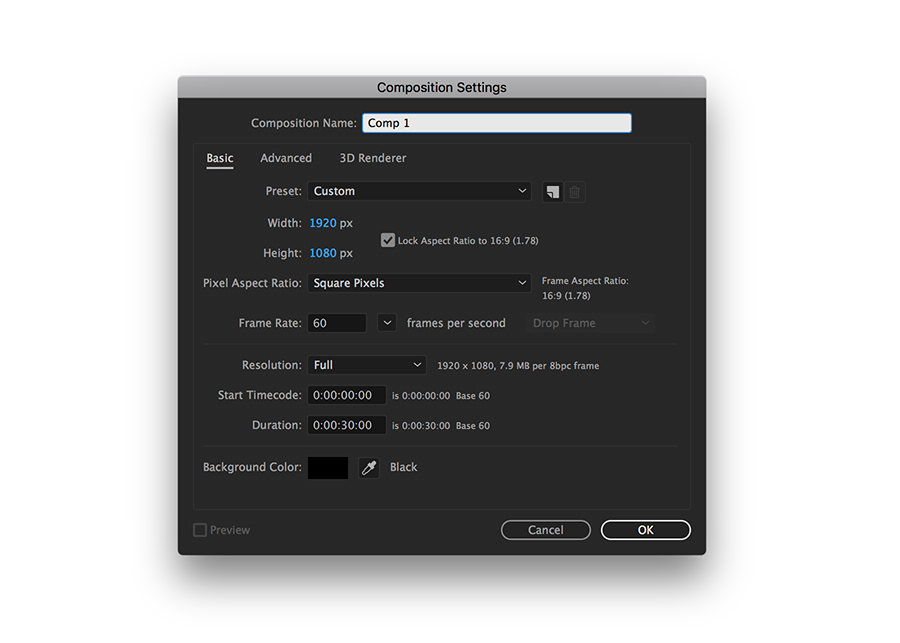Screen dimensions: 900x643
Task: Click the Height value 1080
Action: 323,253
